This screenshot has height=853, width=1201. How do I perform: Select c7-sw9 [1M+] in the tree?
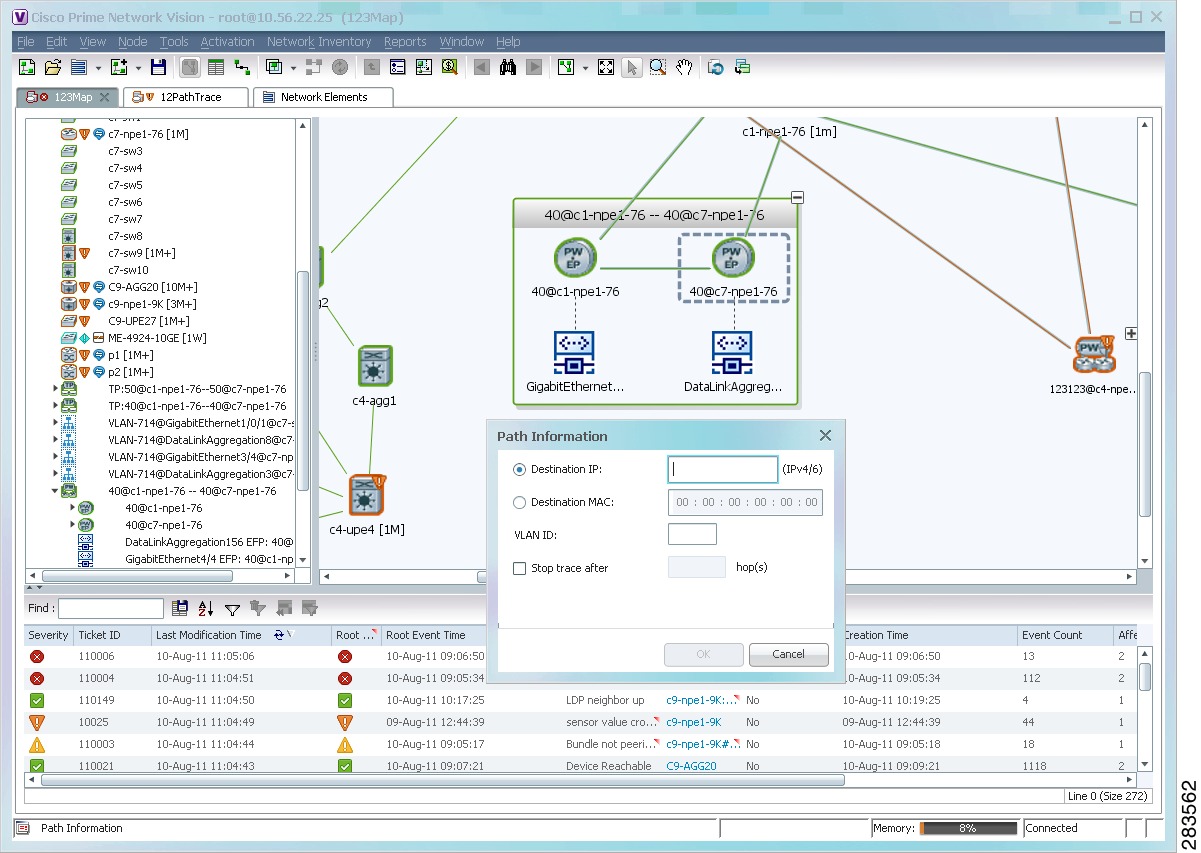(142, 253)
